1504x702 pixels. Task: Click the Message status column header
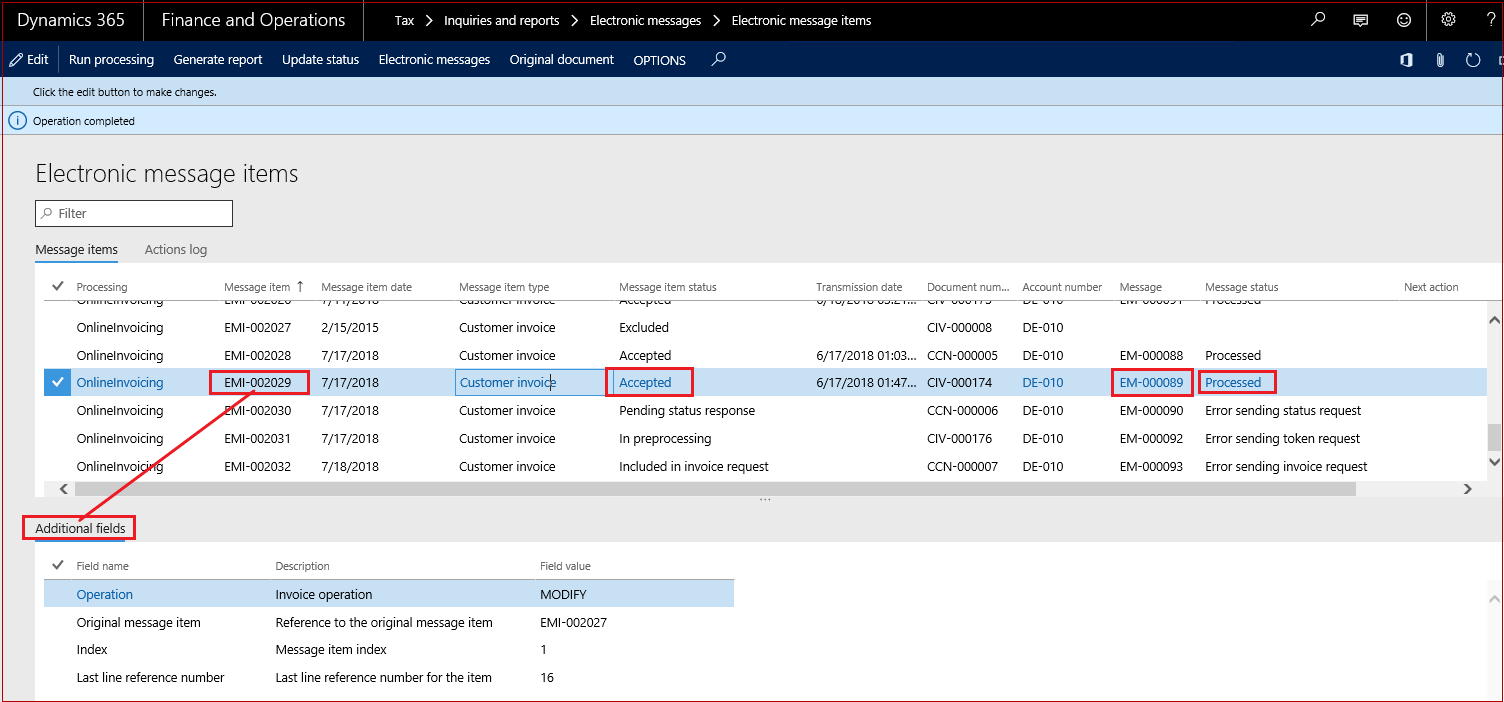tap(1242, 287)
